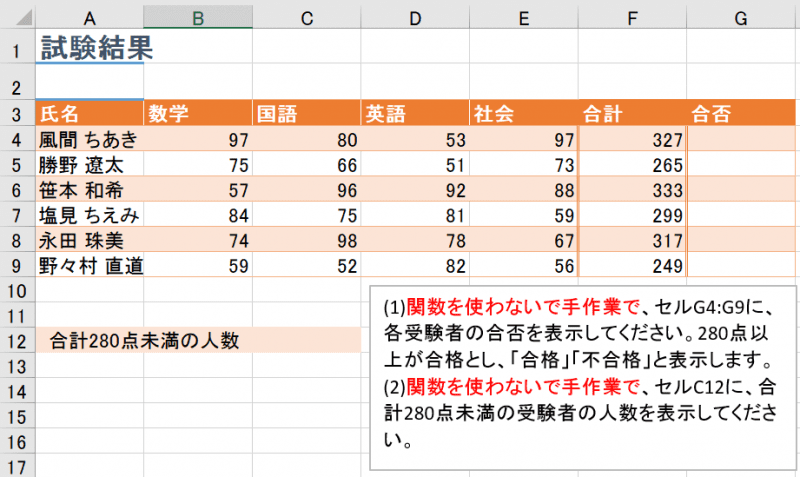This screenshot has height=477, width=800.
Task: Click the select-all corner triangle
Action: pos(24,18)
